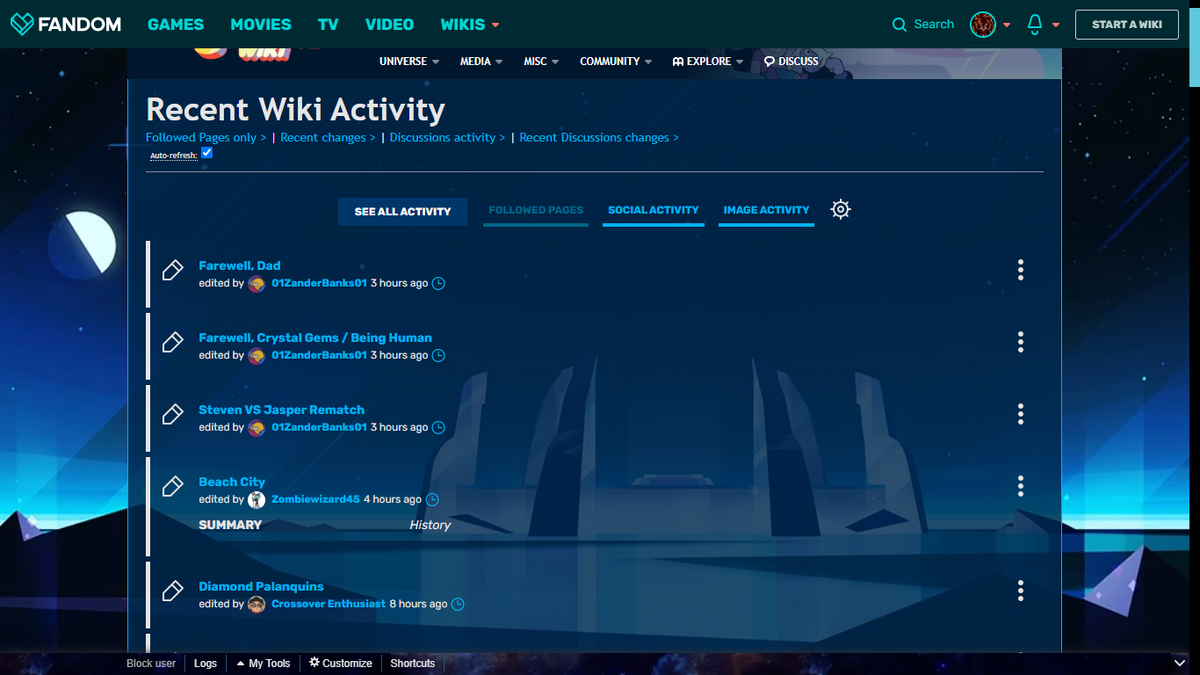
Task: Open the Search icon in the top bar
Action: pos(899,23)
